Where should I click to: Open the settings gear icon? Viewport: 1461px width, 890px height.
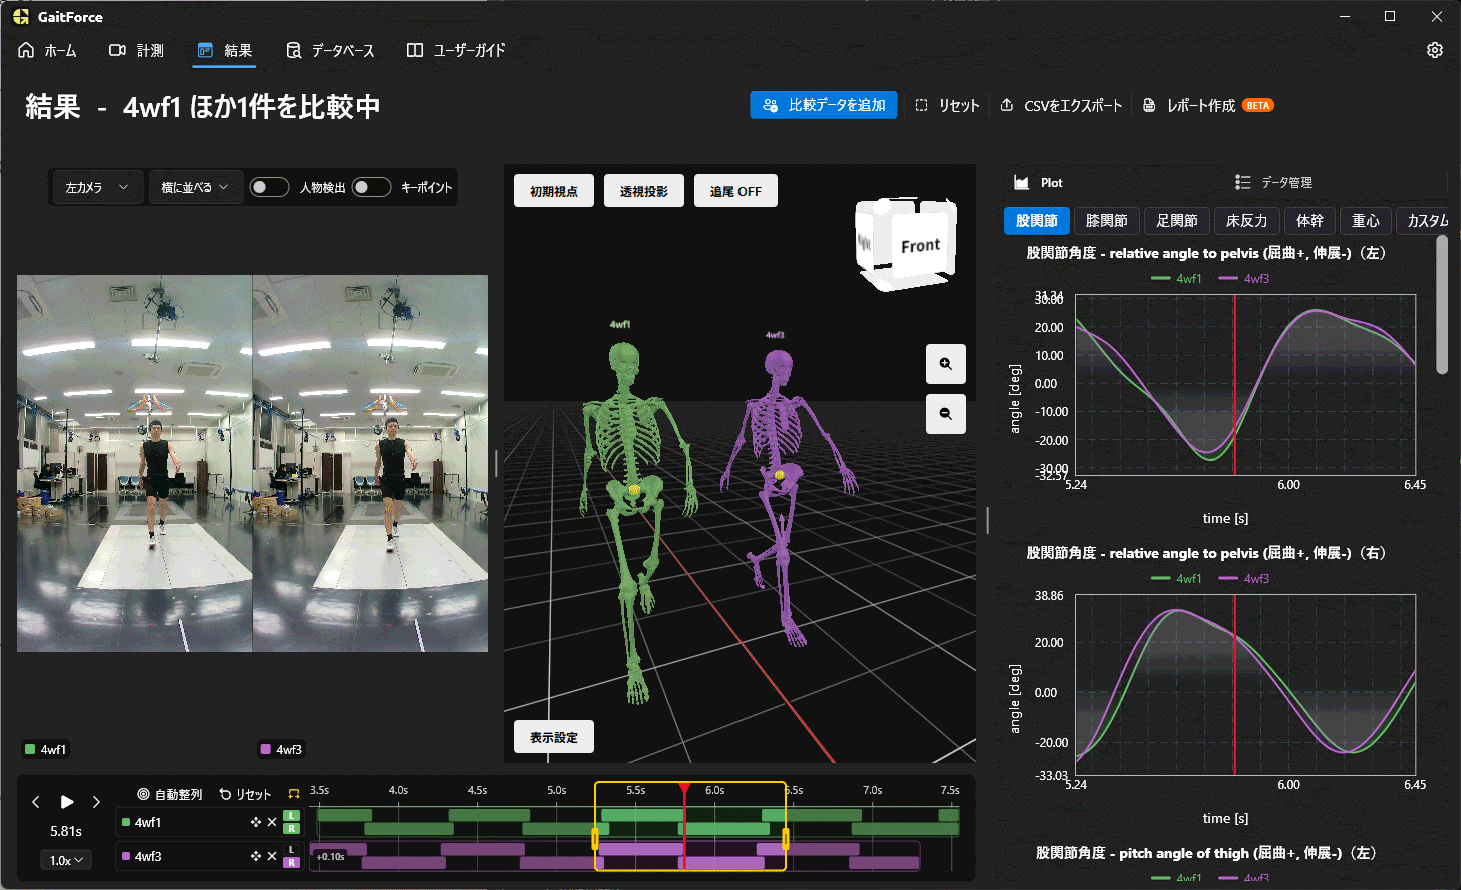pos(1434,50)
